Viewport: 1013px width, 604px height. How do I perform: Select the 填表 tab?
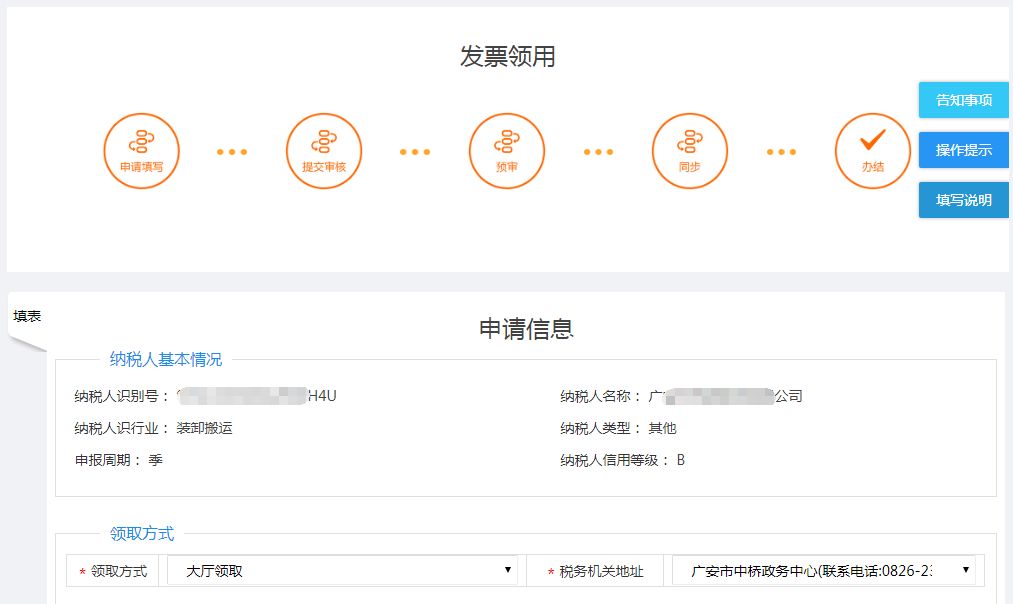coord(28,313)
